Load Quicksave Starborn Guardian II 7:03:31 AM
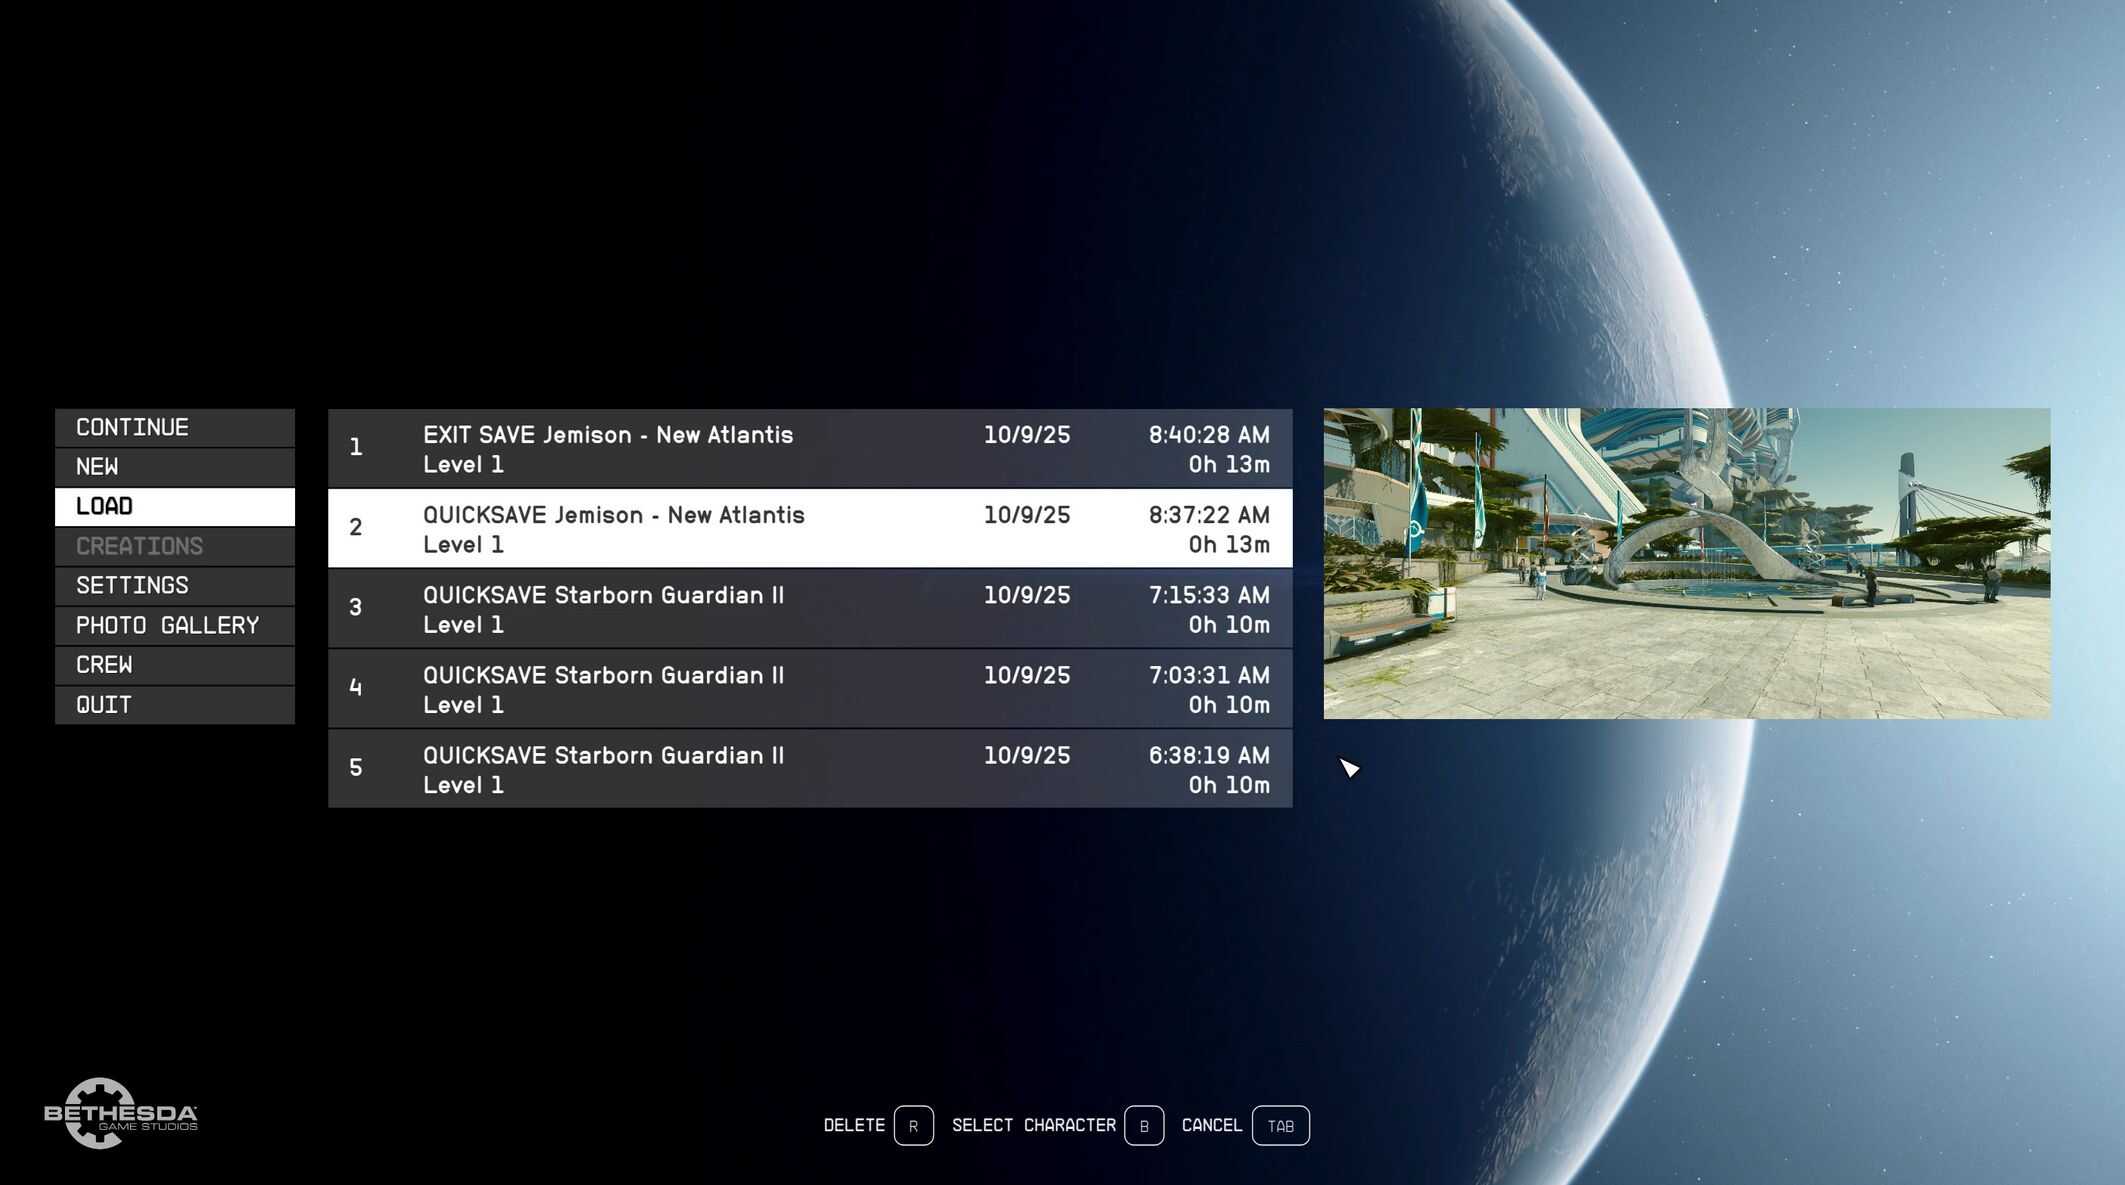Viewport: 2125px width, 1185px height. tap(809, 688)
